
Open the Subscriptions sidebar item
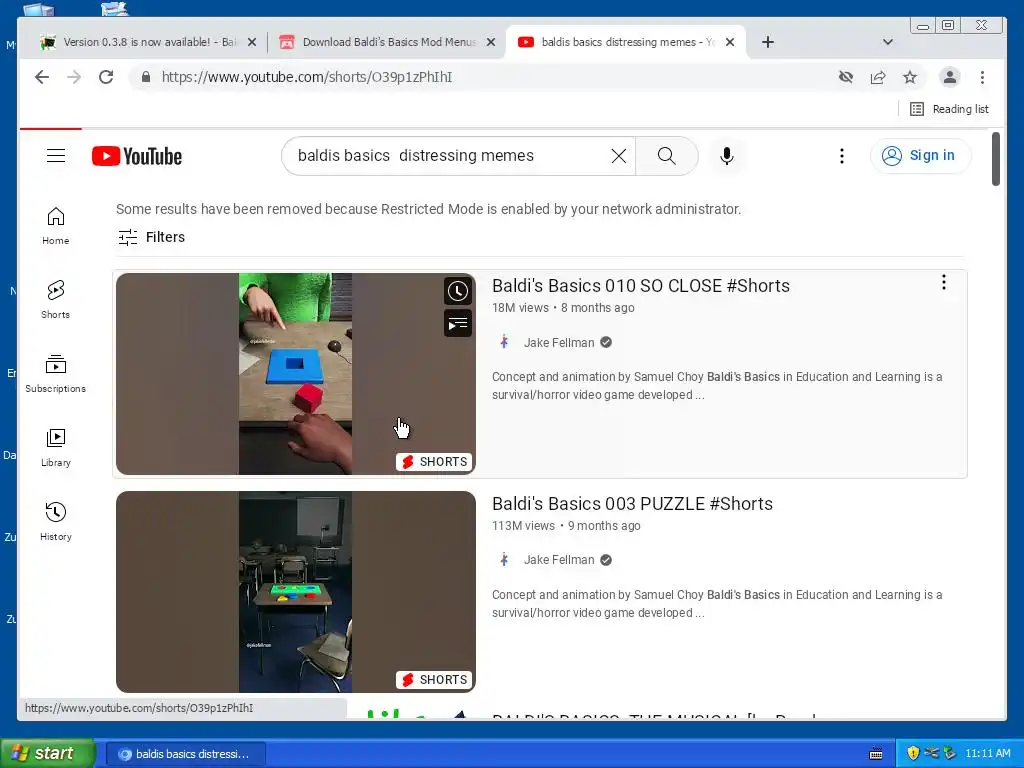pos(56,374)
